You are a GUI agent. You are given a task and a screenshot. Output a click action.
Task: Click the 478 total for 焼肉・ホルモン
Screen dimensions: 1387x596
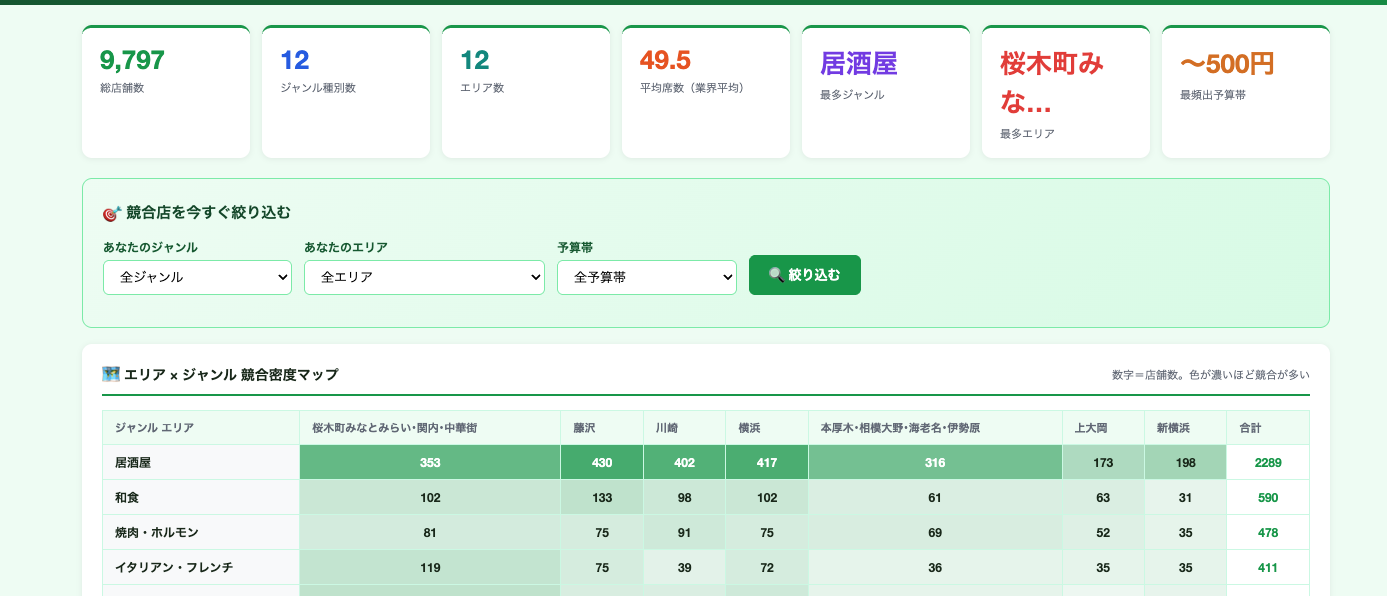[x=1268, y=532]
